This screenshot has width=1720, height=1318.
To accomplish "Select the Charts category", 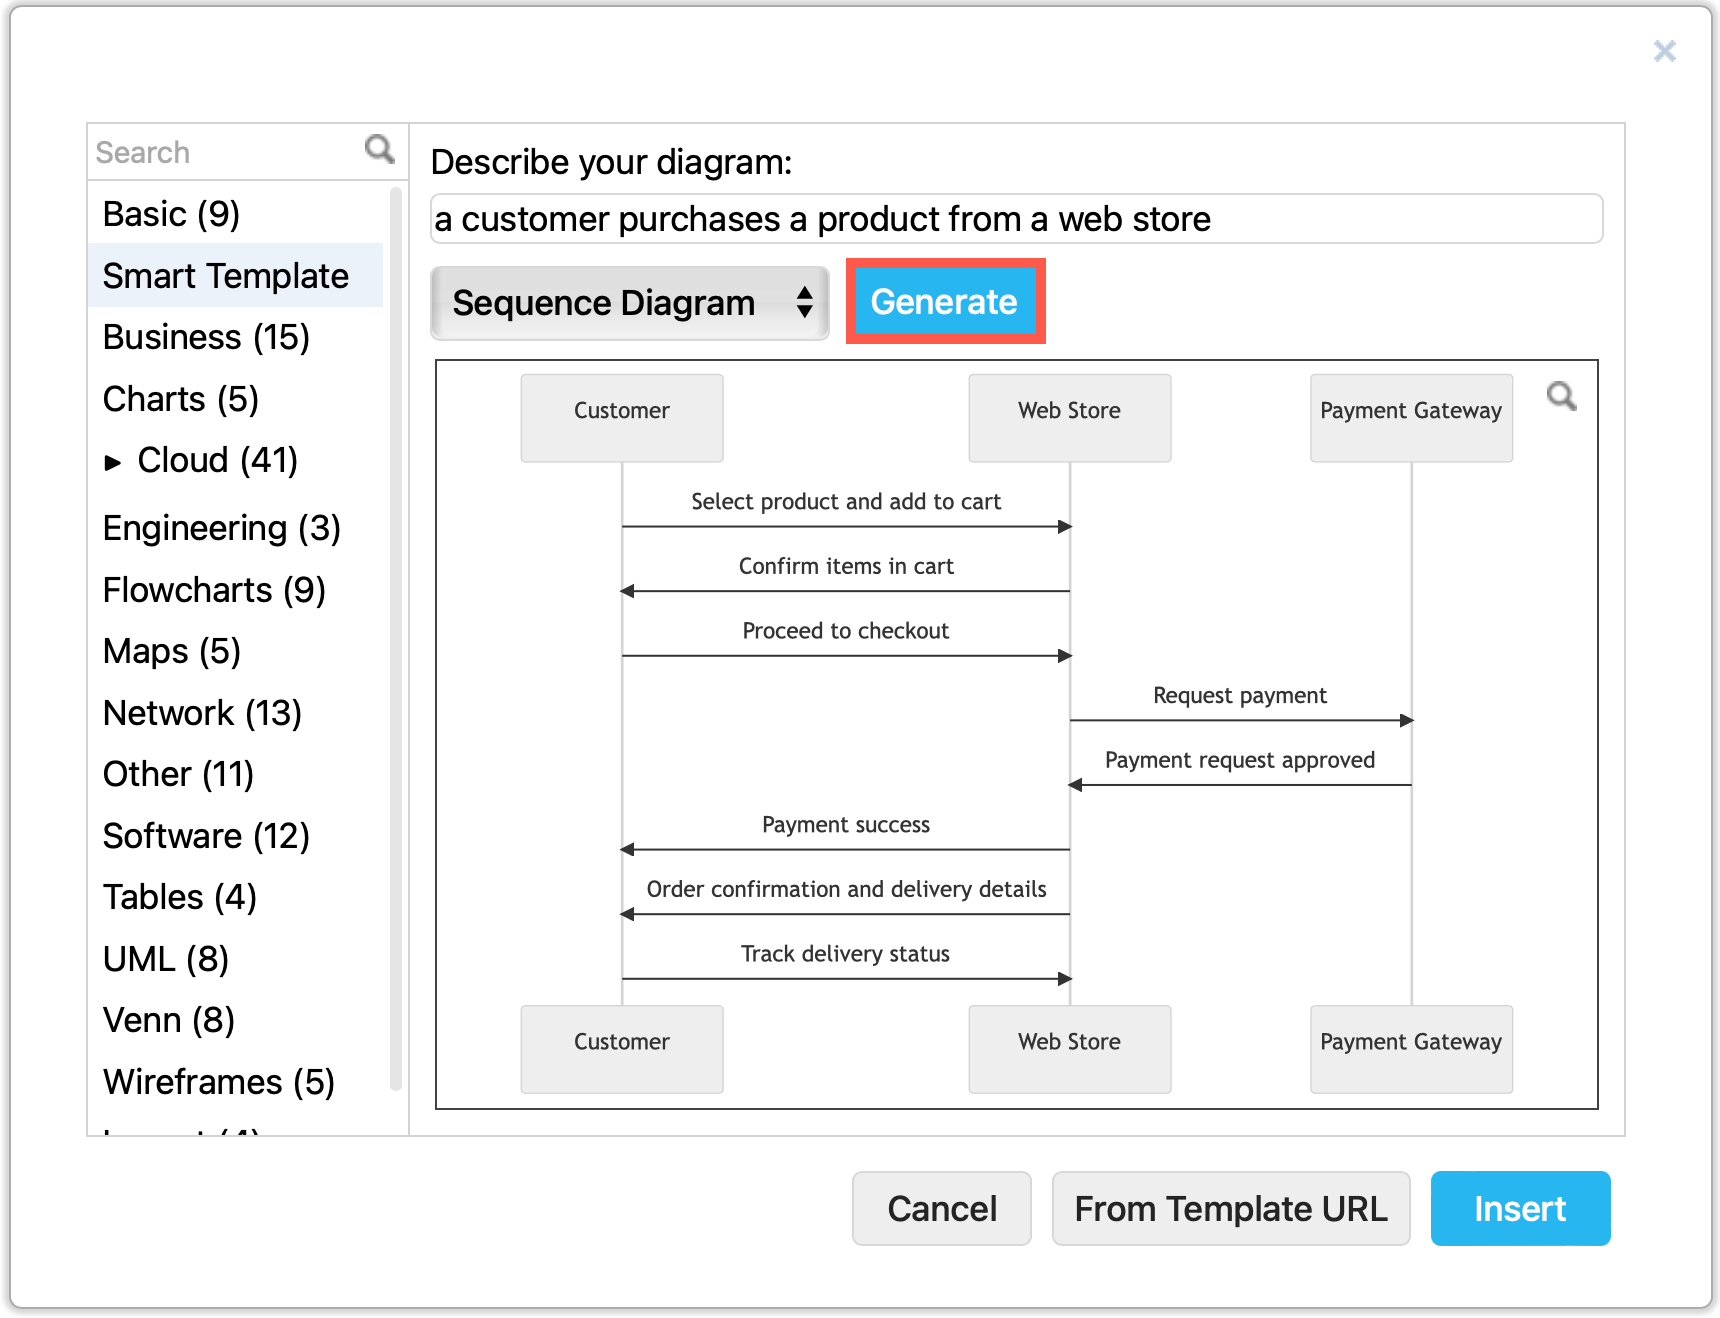I will tap(180, 399).
